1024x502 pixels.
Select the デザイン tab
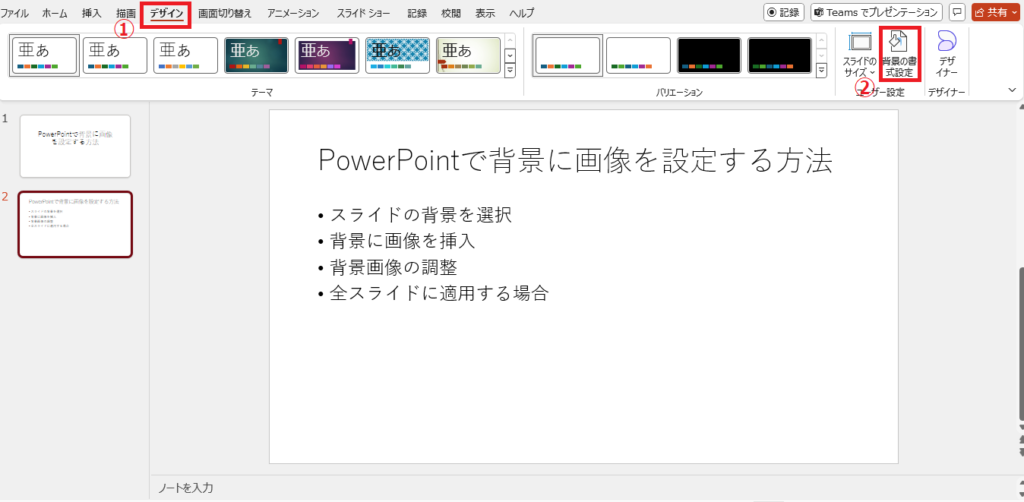167,13
